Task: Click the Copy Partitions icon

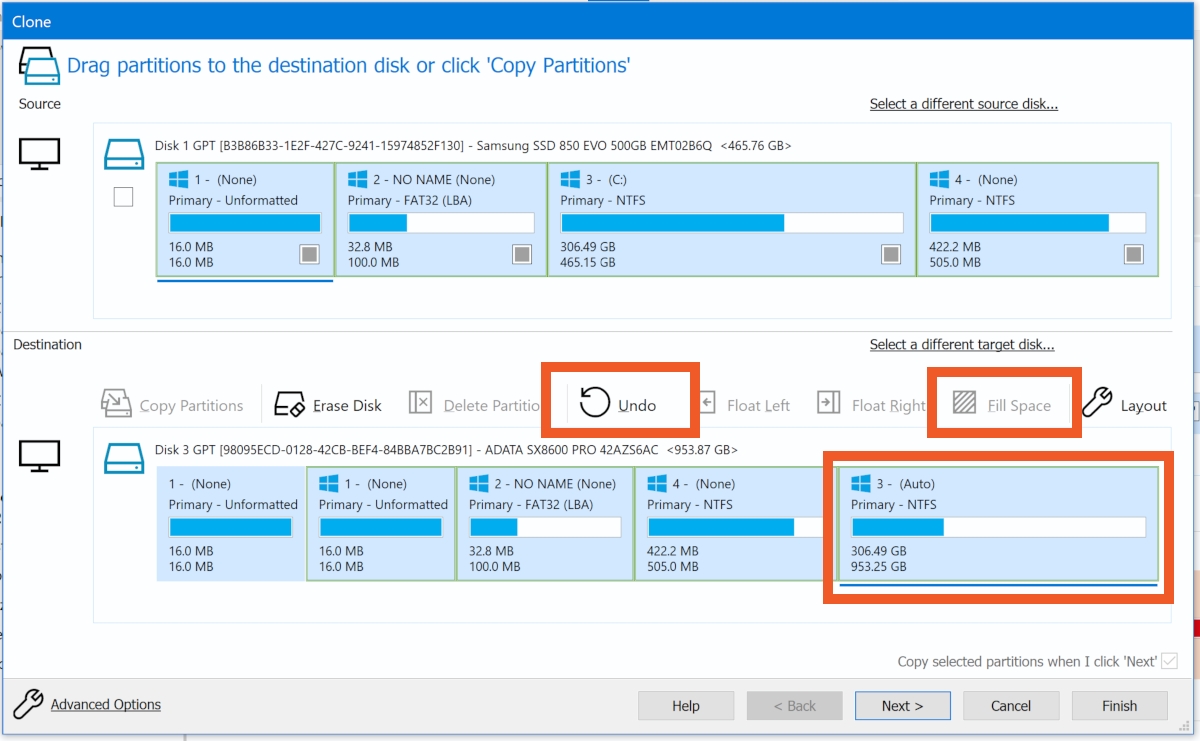Action: click(x=117, y=404)
